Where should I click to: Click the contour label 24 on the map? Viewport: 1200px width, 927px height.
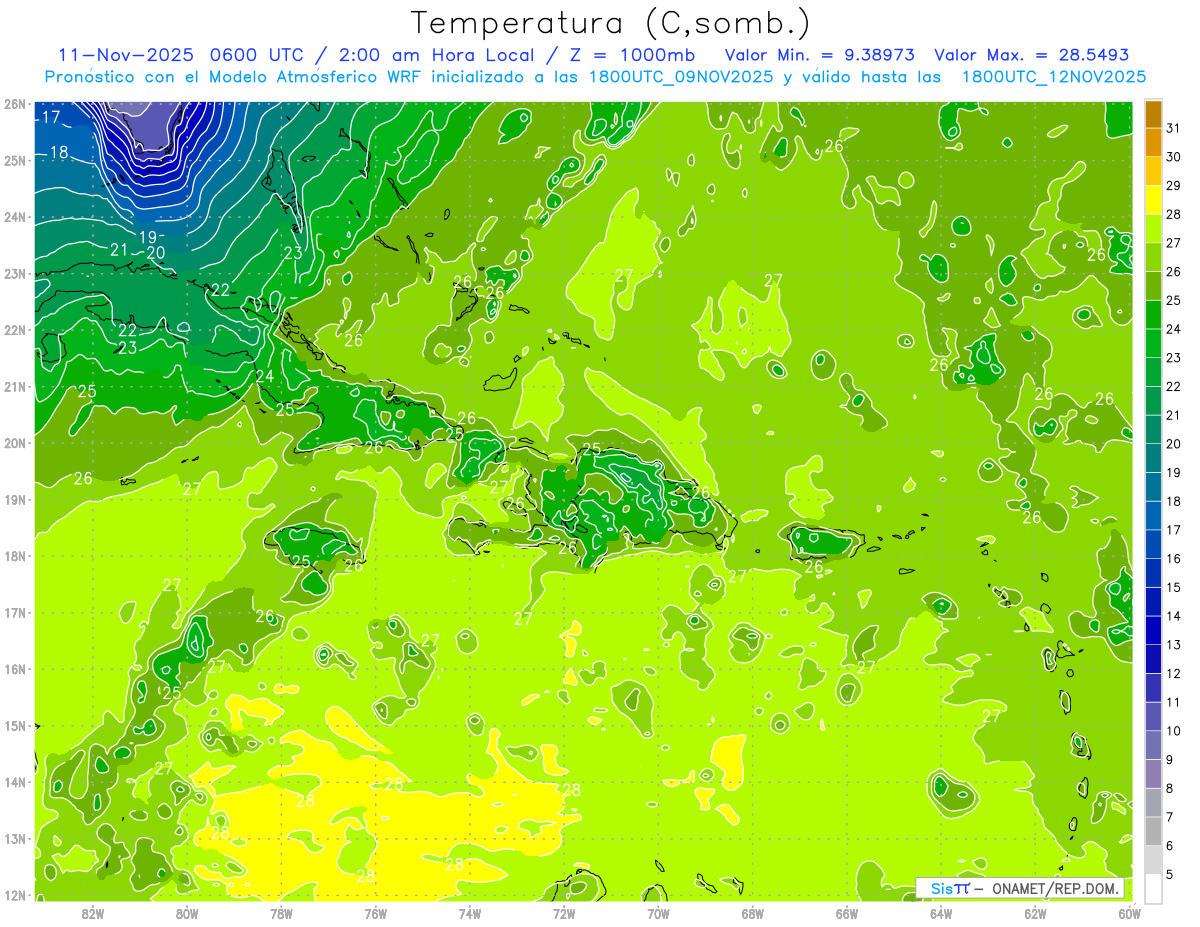[x=264, y=376]
